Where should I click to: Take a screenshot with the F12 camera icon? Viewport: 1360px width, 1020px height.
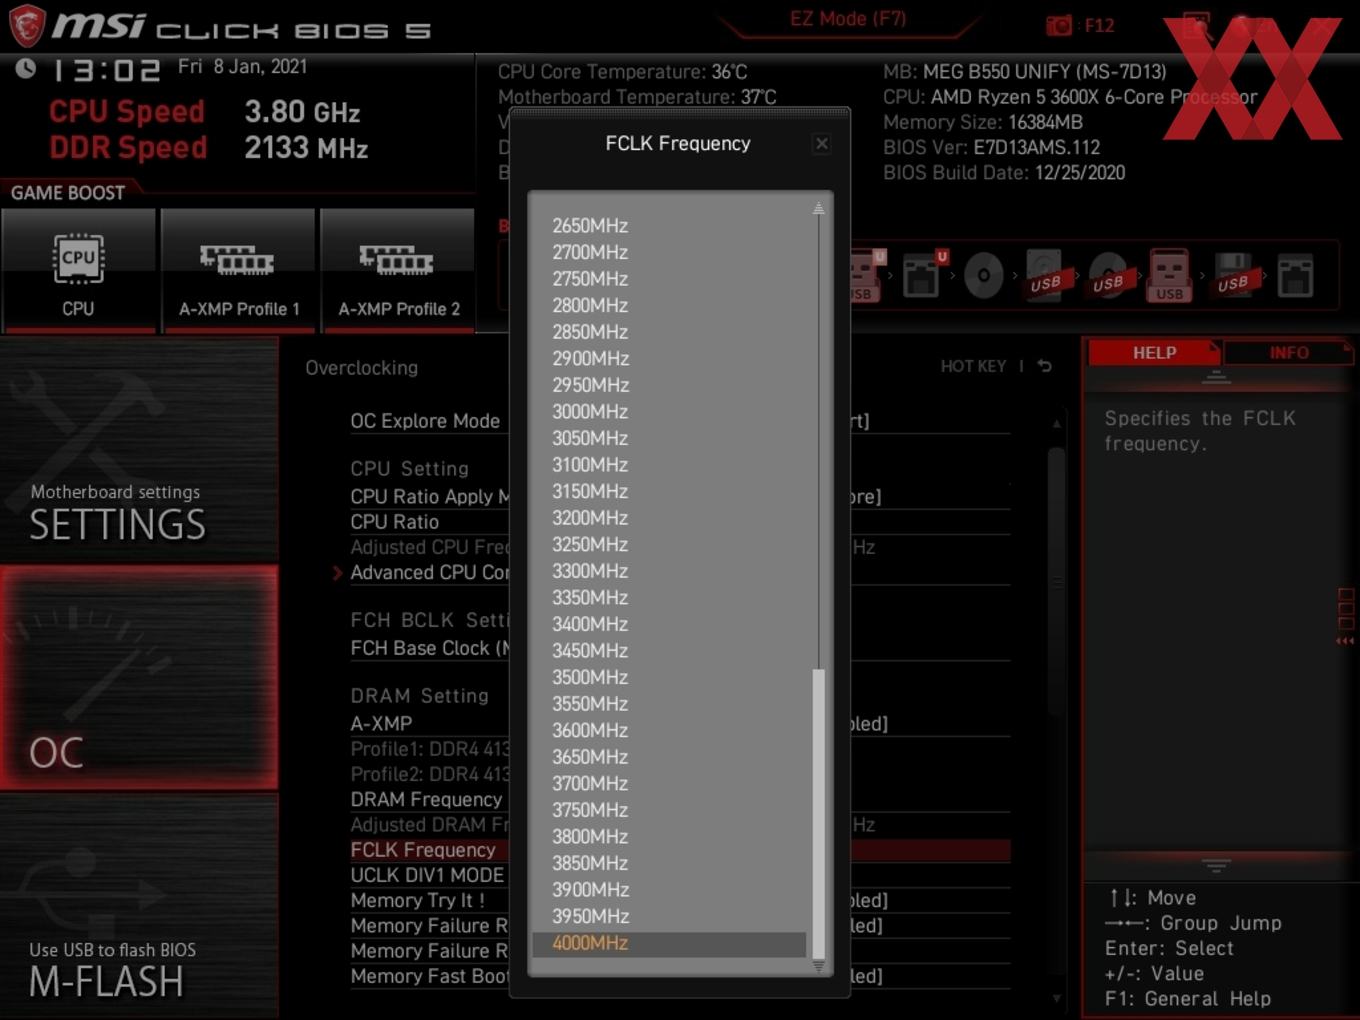pos(1058,25)
